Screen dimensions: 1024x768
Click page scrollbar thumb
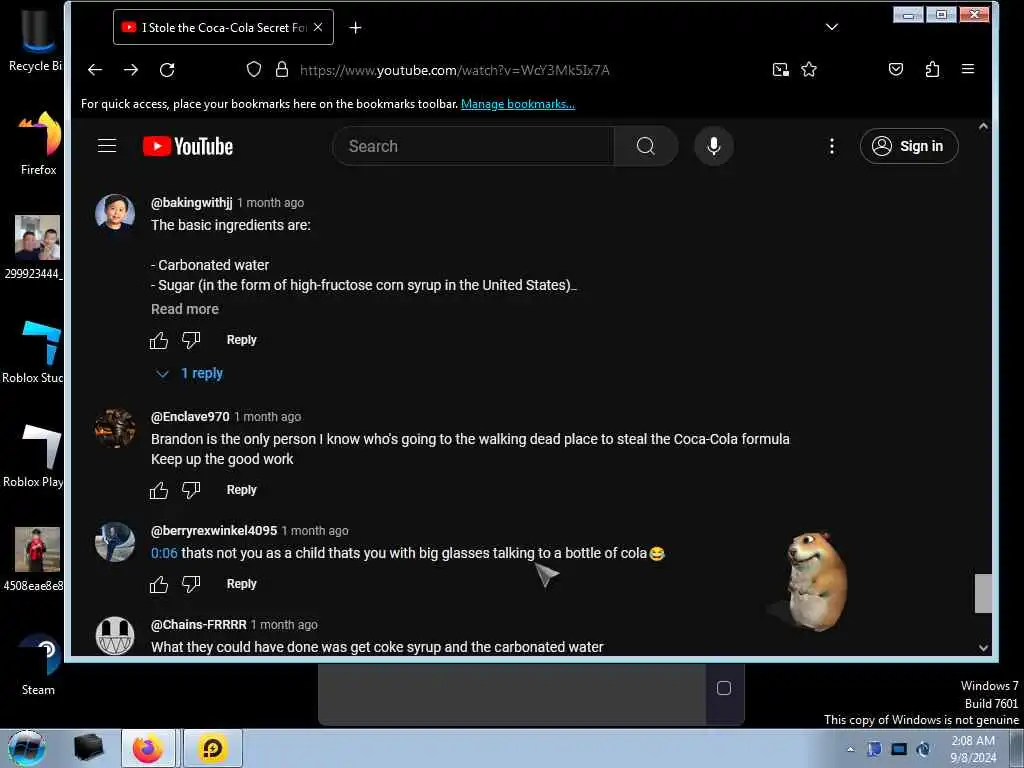point(984,593)
